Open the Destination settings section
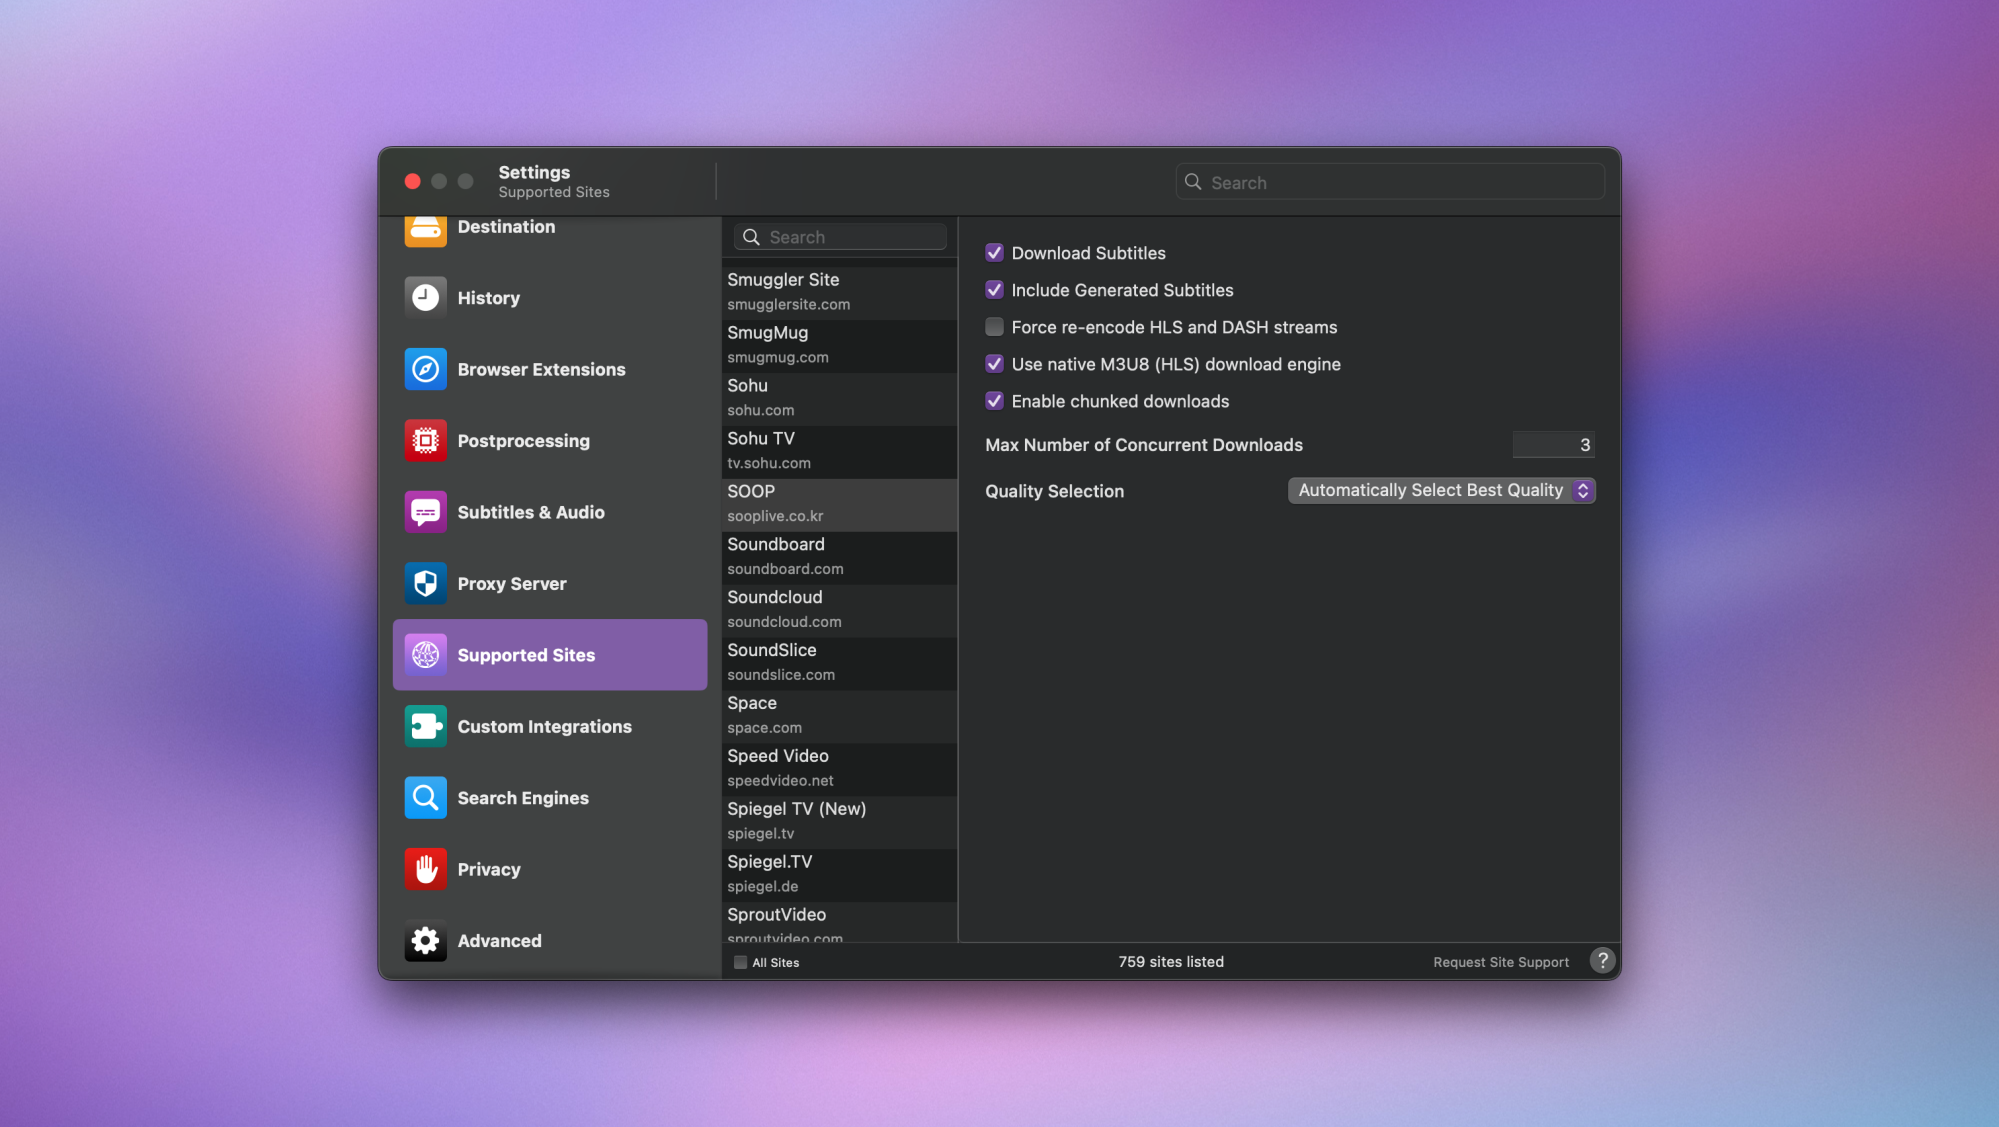1999x1127 pixels. pyautogui.click(x=425, y=231)
